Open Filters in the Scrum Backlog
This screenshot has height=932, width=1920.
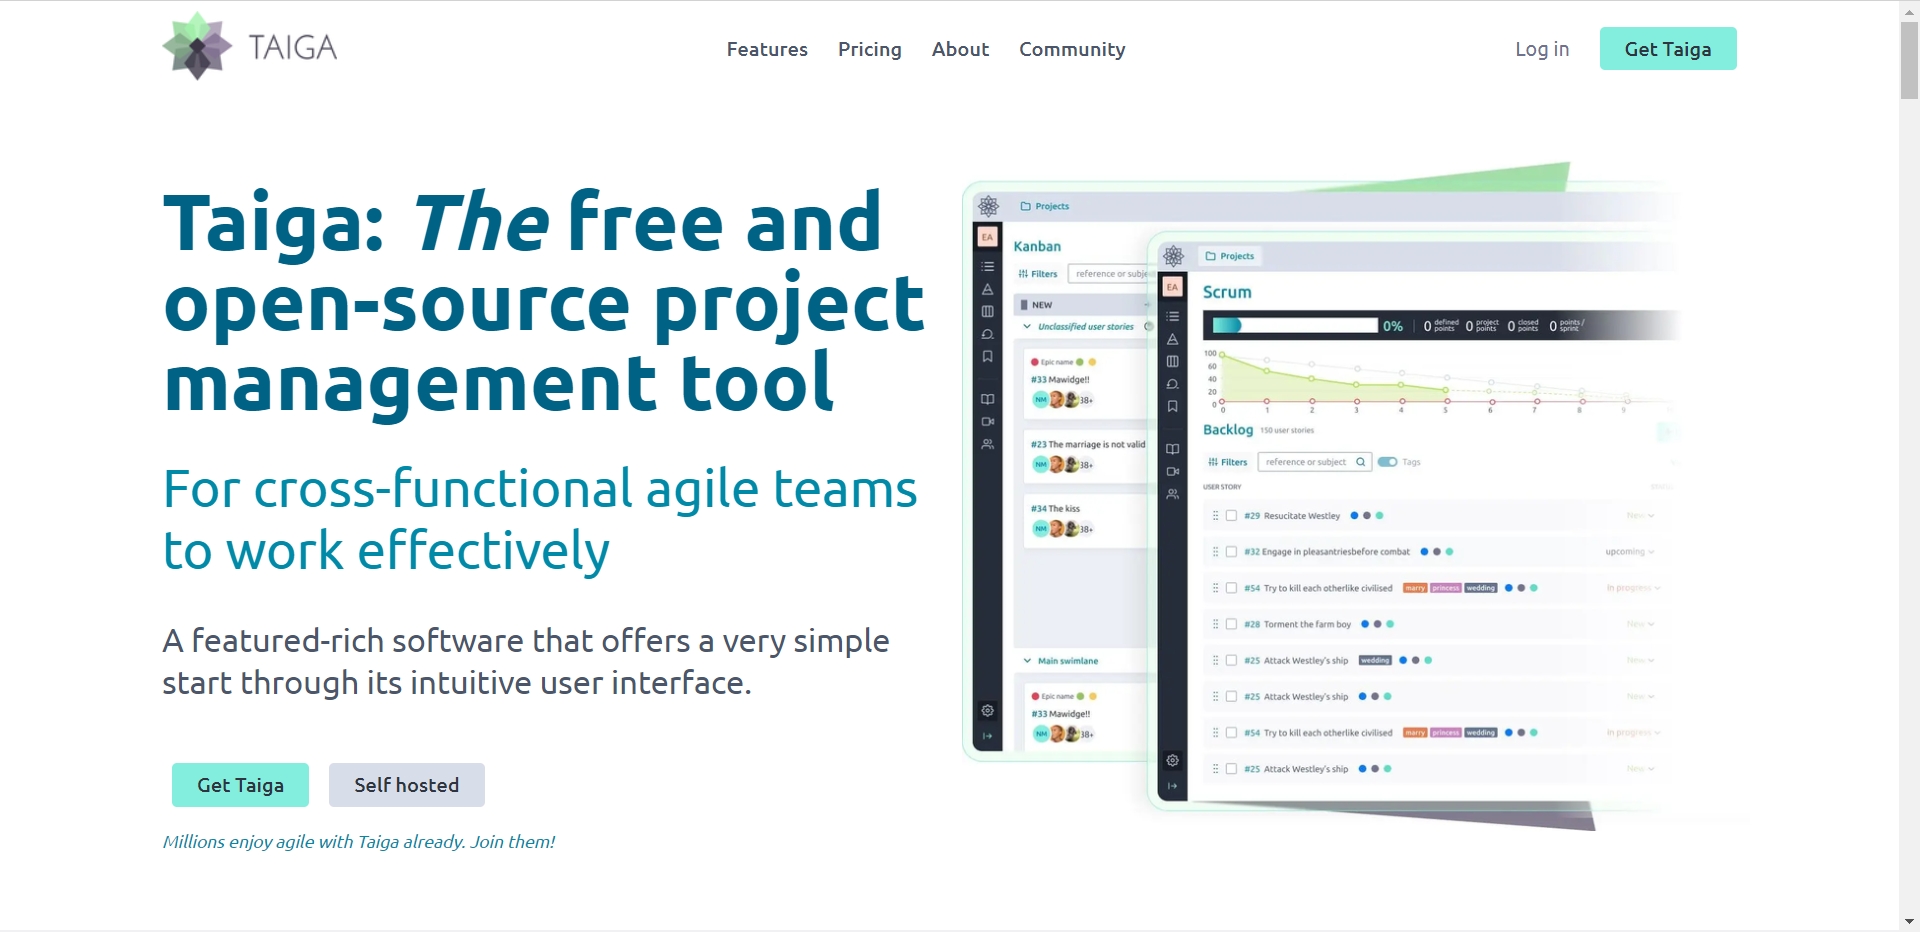point(1228,462)
